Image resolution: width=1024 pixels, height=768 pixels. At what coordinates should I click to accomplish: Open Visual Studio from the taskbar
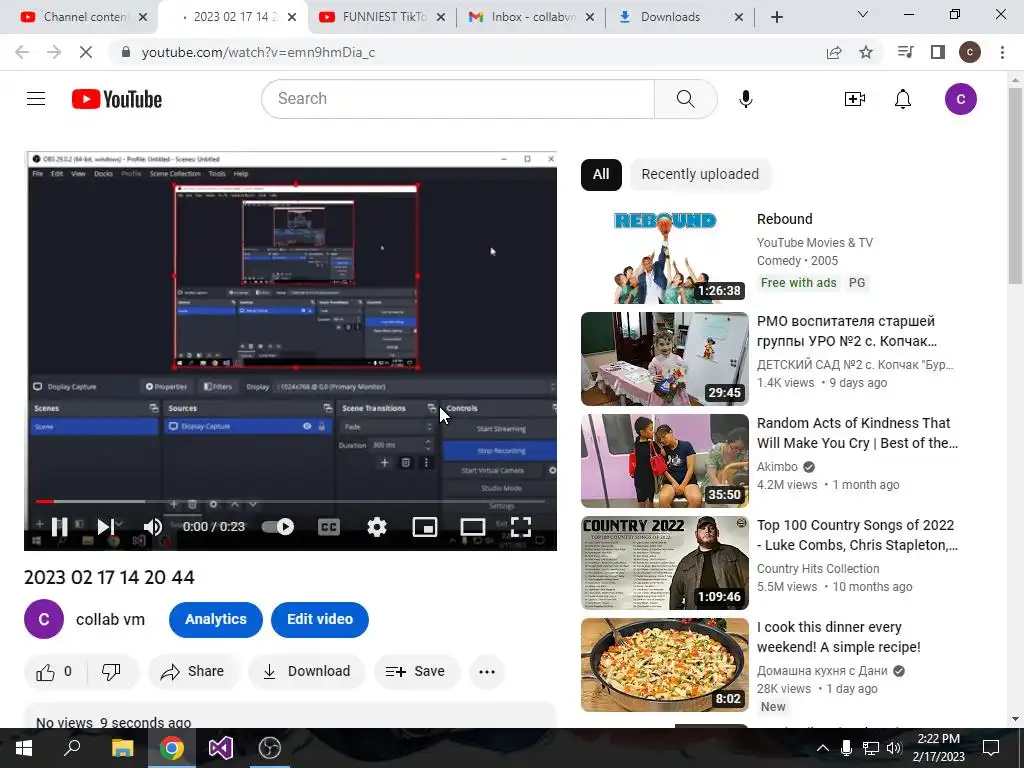pos(221,748)
